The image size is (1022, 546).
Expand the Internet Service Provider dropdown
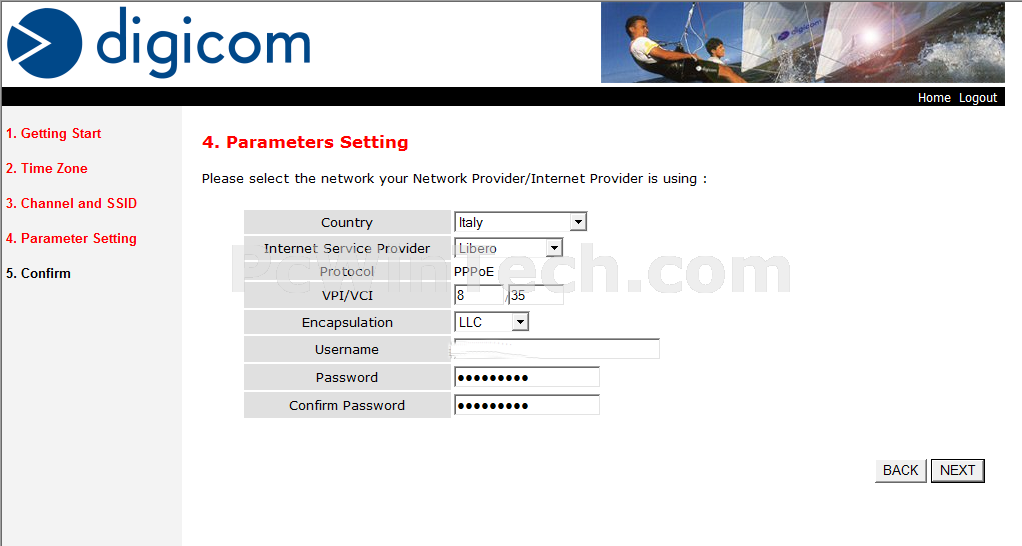coord(508,248)
